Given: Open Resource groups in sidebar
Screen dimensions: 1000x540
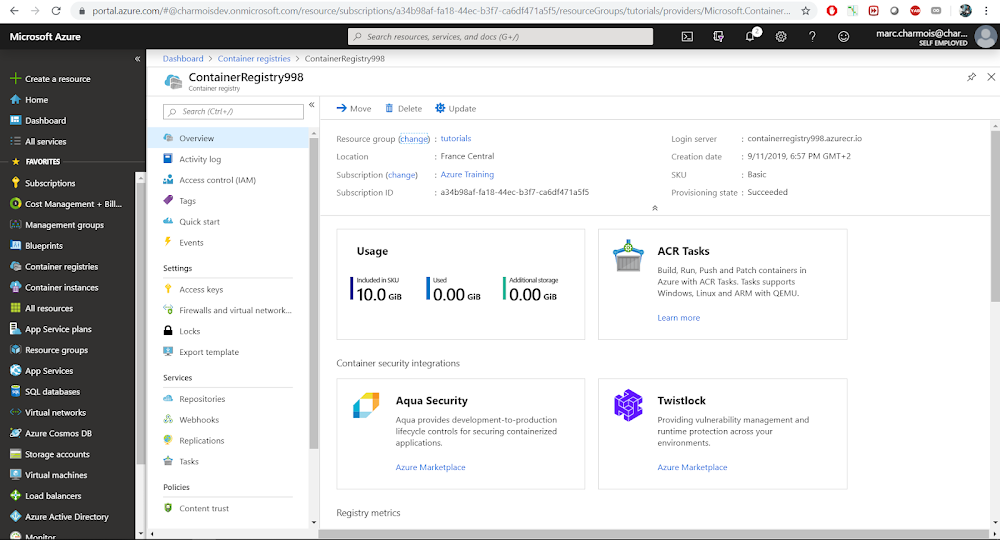Looking at the screenshot, I should (49, 350).
